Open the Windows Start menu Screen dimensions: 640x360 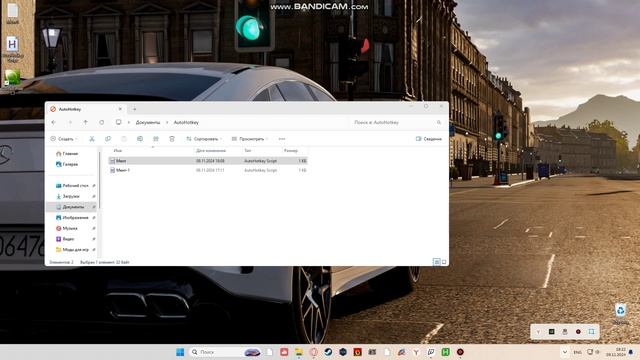(x=180, y=352)
